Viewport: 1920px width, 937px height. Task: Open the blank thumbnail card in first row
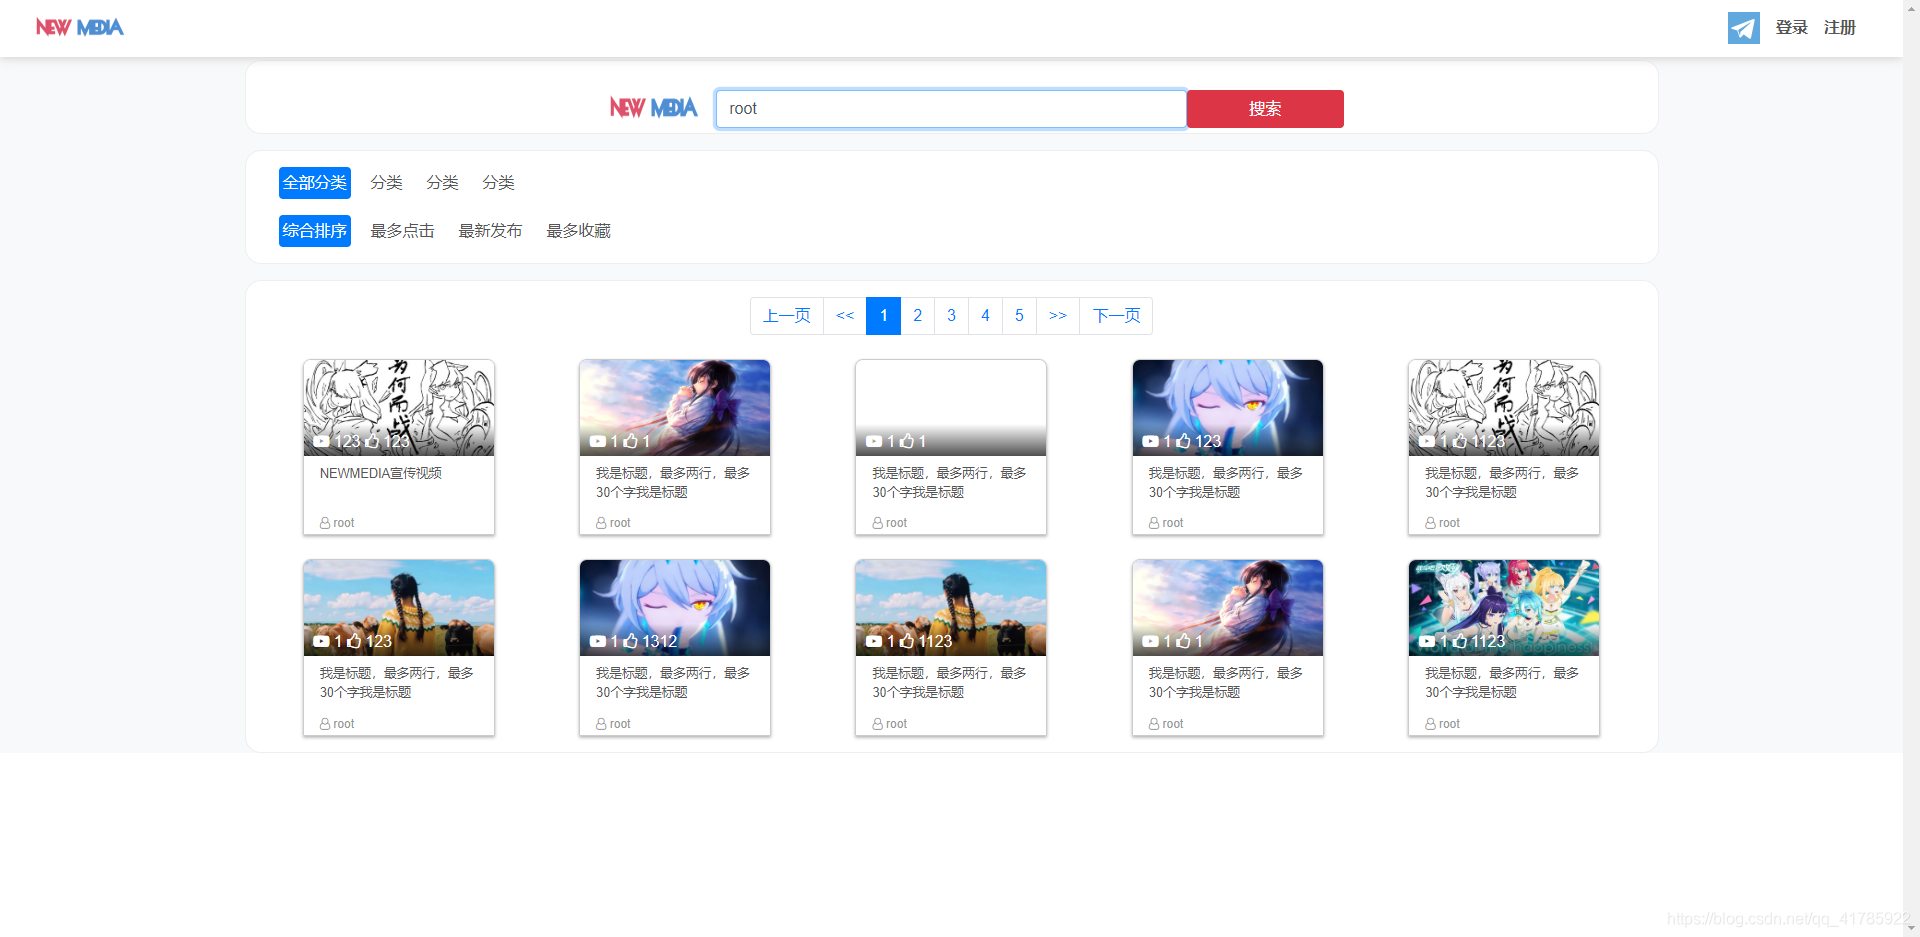[951, 408]
